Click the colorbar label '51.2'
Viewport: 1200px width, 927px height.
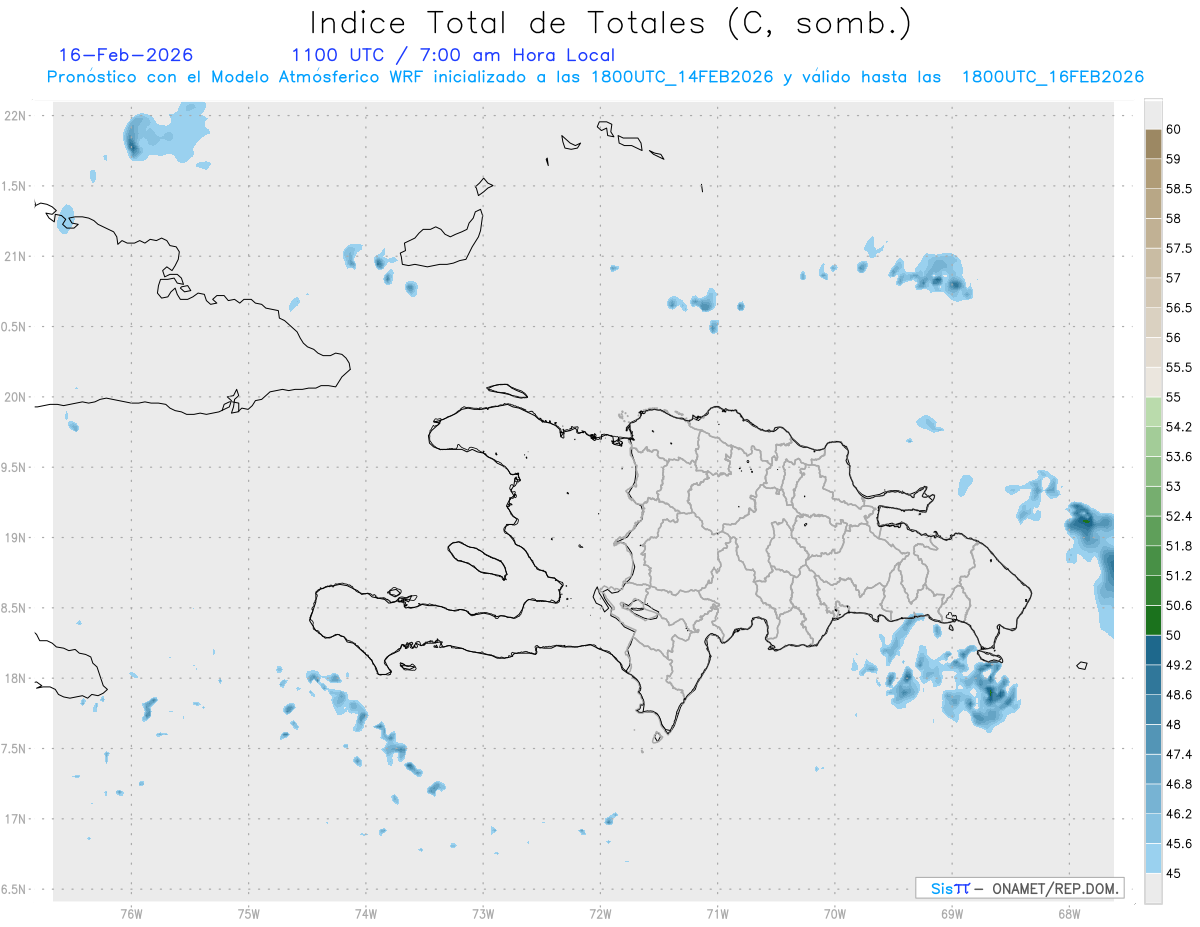(1179, 575)
